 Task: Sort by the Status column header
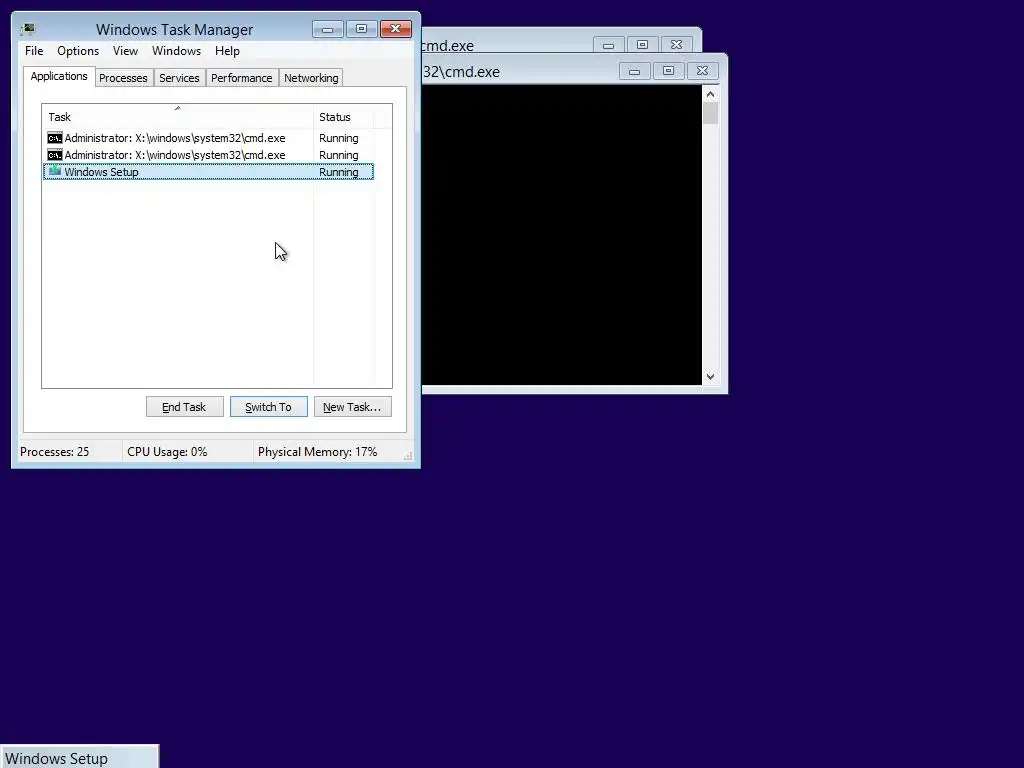(x=343, y=117)
